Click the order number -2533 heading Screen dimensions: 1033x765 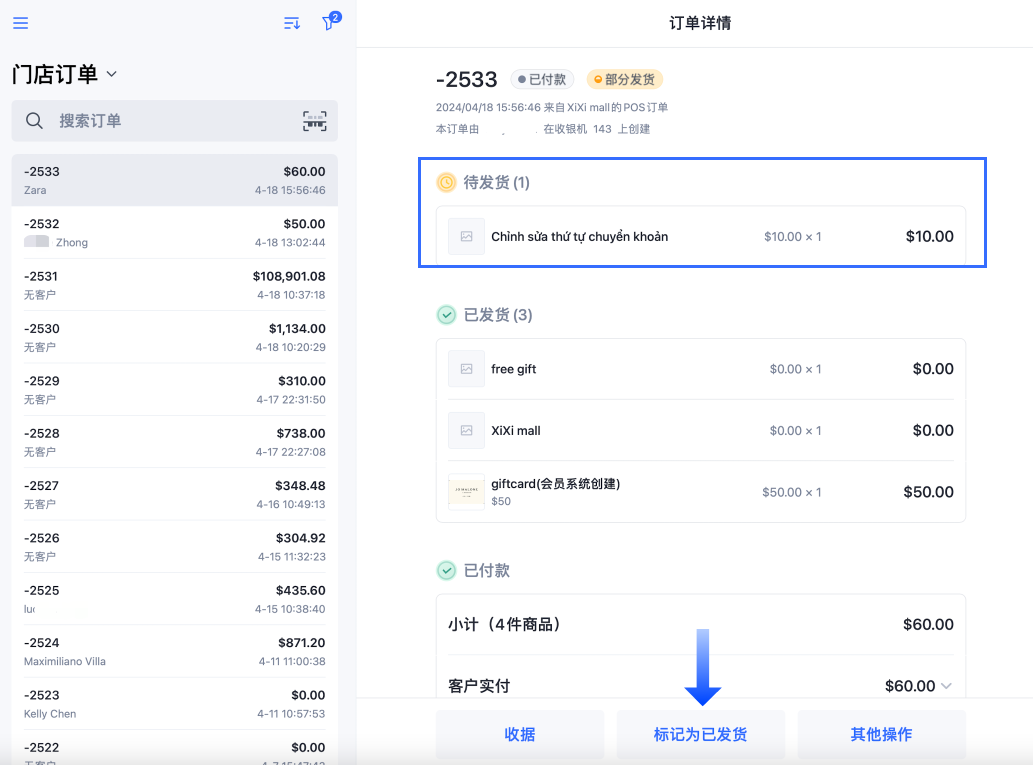466,80
